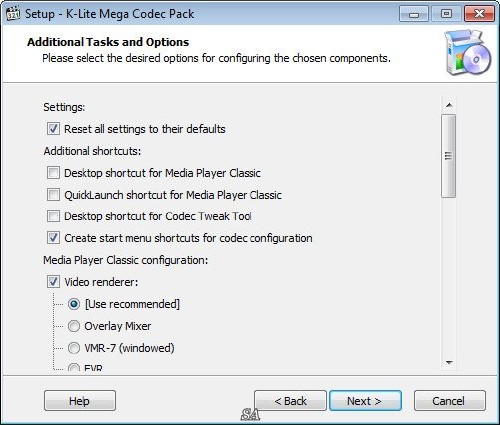The image size is (500, 425).
Task: Uncheck Reset all settings to their defaults
Action: pyautogui.click(x=53, y=129)
